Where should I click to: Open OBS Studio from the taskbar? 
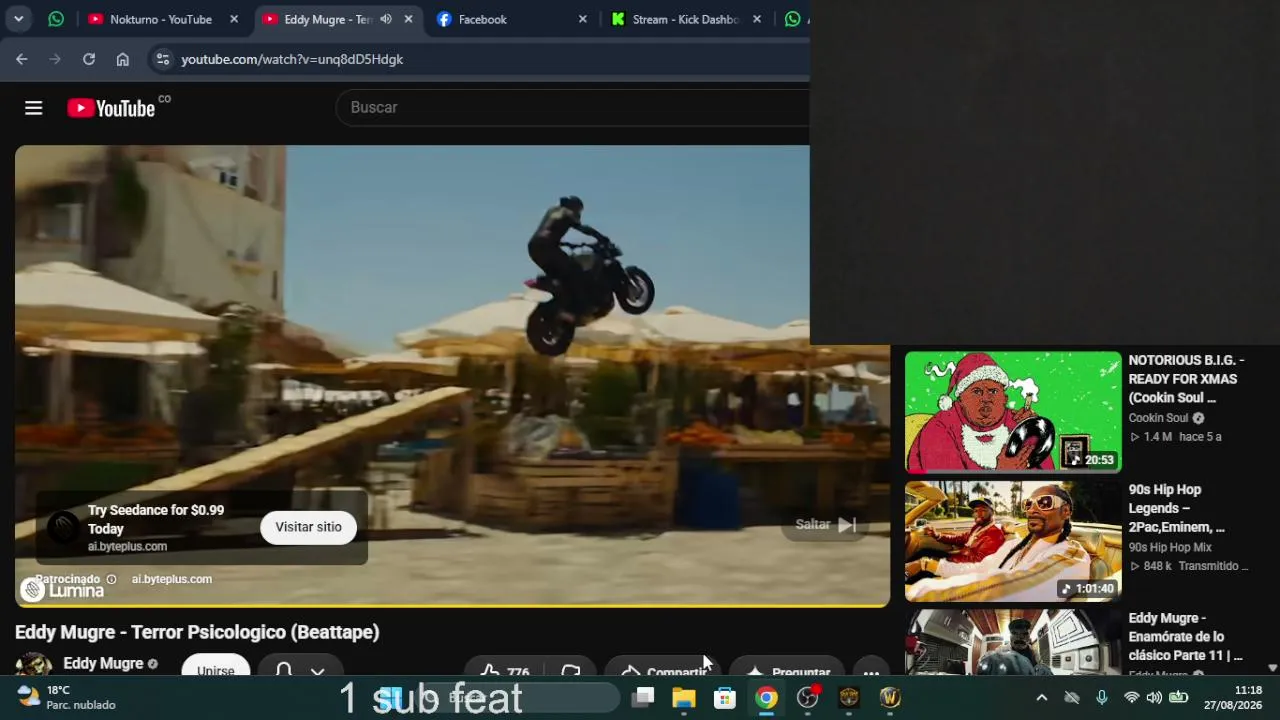[807, 697]
